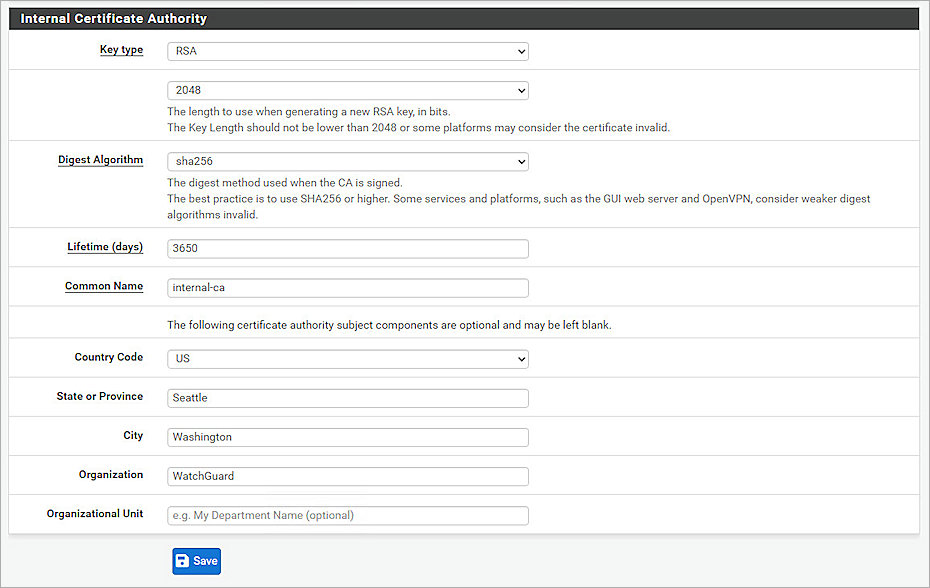930x588 pixels.
Task: Select the Lifetime field containing 3650
Action: [x=347, y=248]
